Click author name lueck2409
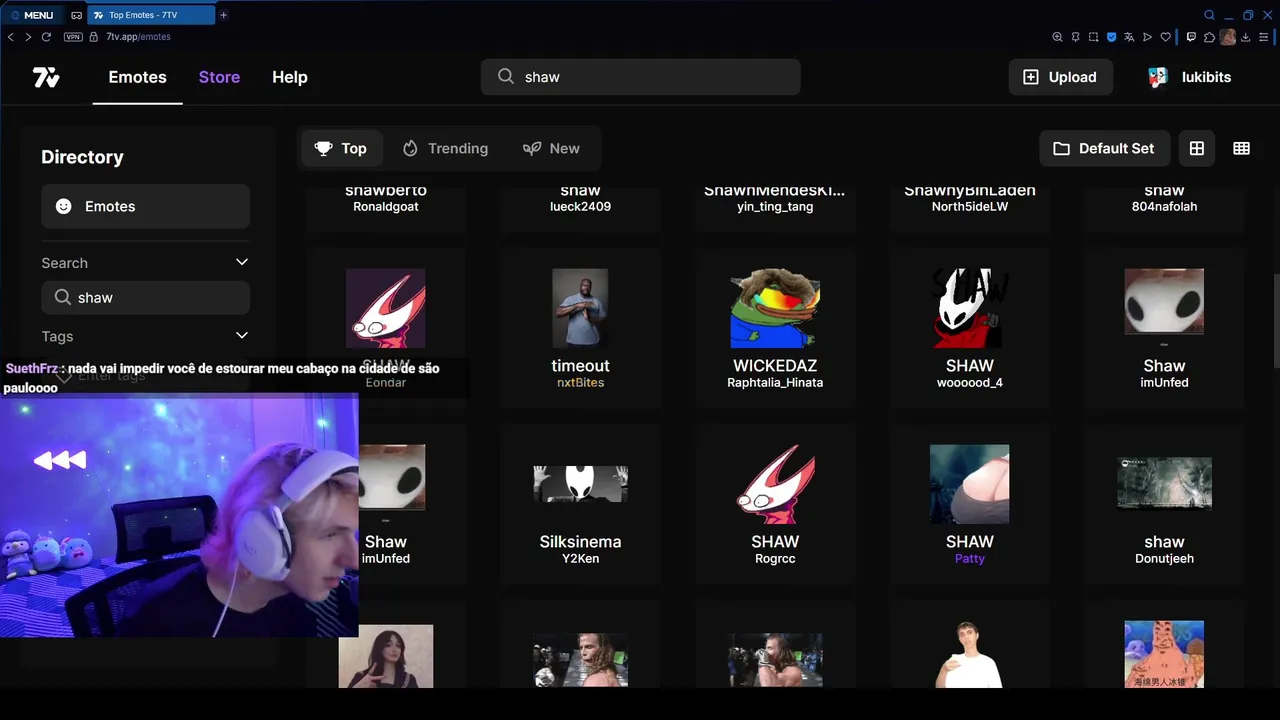 tap(580, 206)
